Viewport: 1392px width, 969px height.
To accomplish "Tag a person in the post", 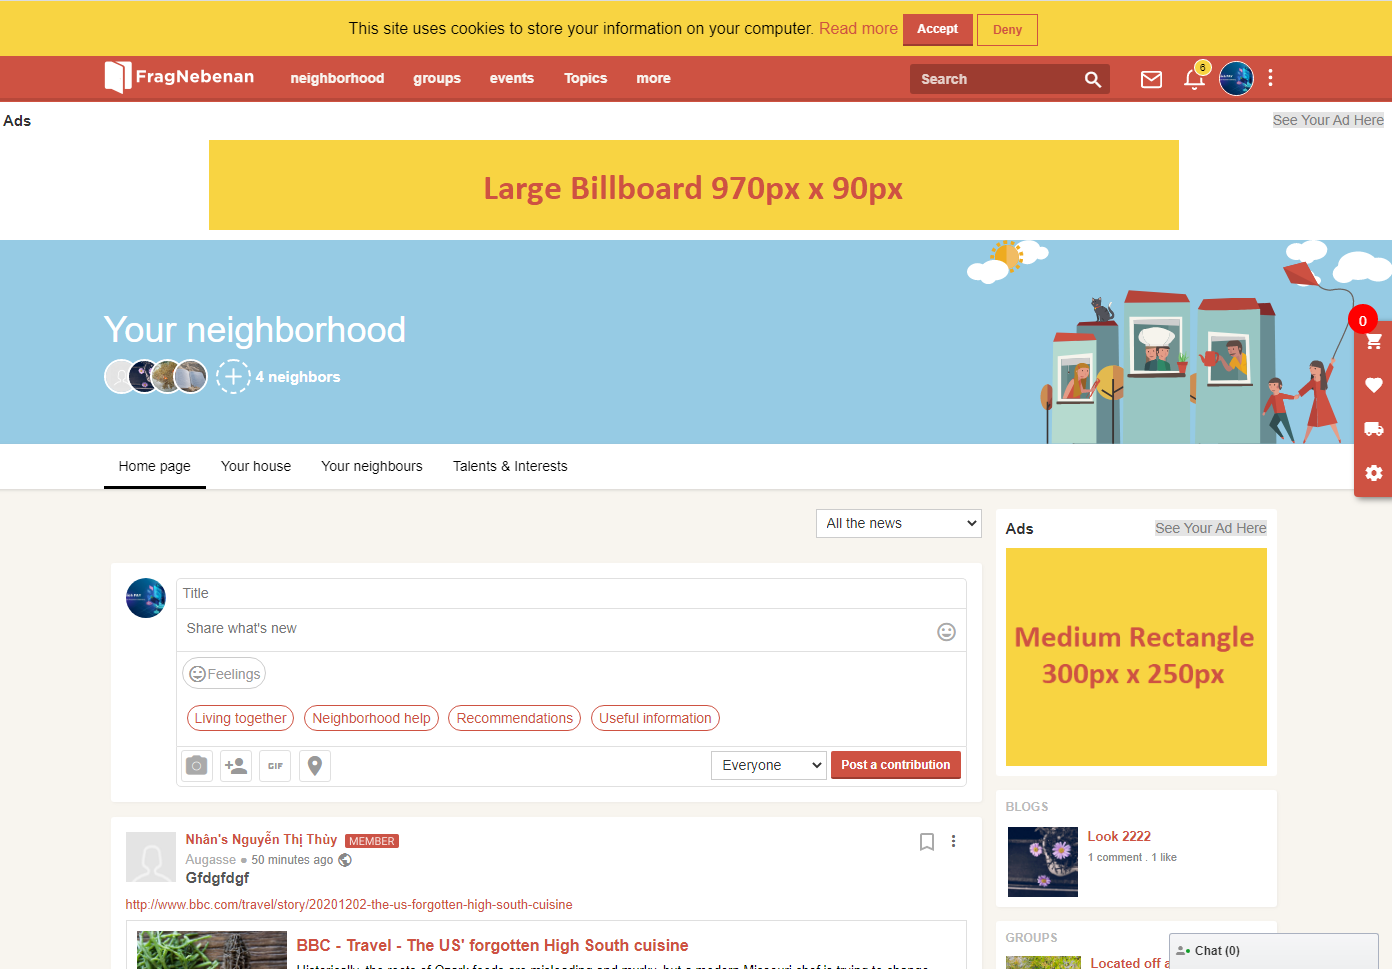I will point(236,766).
